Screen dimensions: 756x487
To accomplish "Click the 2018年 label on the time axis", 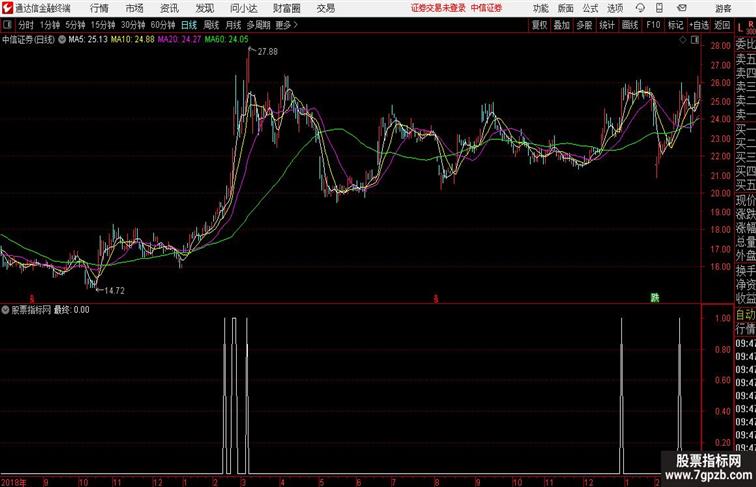I will (x=14, y=482).
